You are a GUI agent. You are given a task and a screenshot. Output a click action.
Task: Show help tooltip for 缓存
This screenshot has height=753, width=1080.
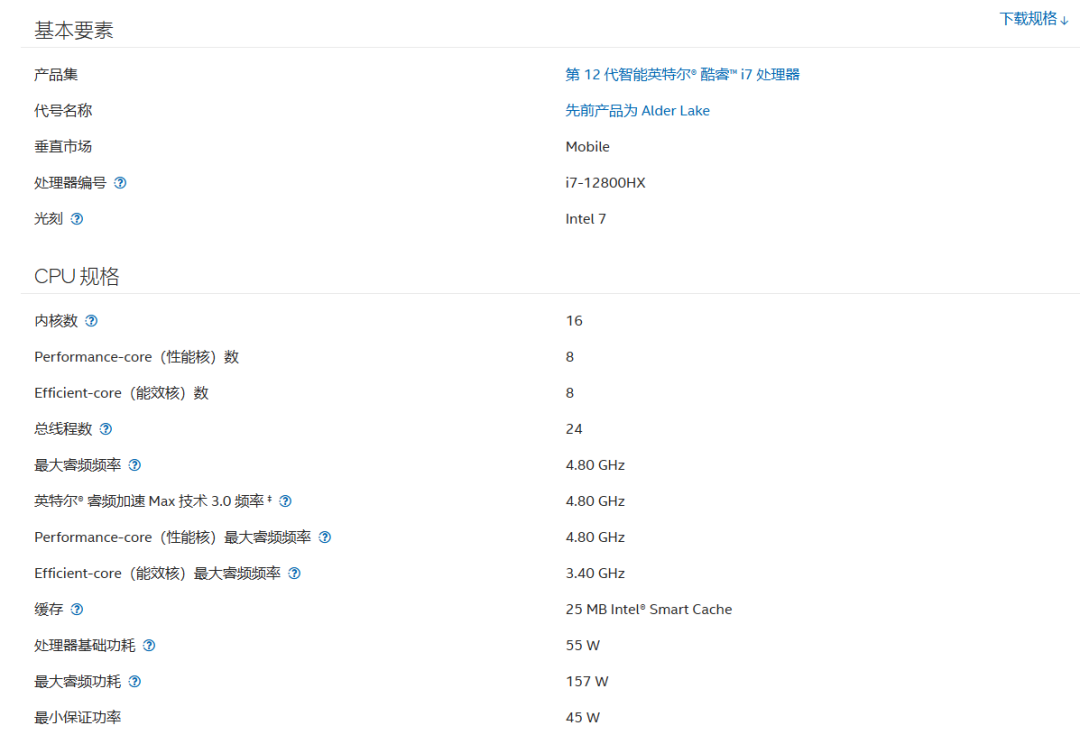[77, 609]
